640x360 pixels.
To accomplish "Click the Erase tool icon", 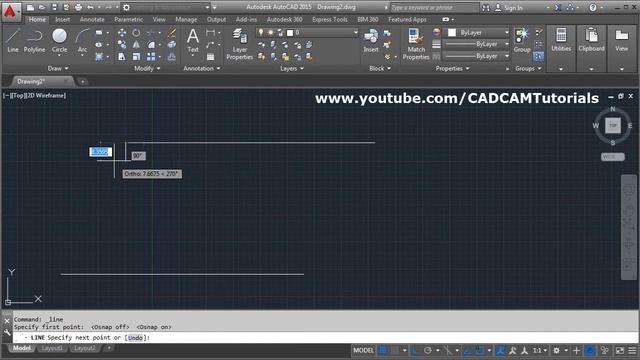I will (172, 33).
